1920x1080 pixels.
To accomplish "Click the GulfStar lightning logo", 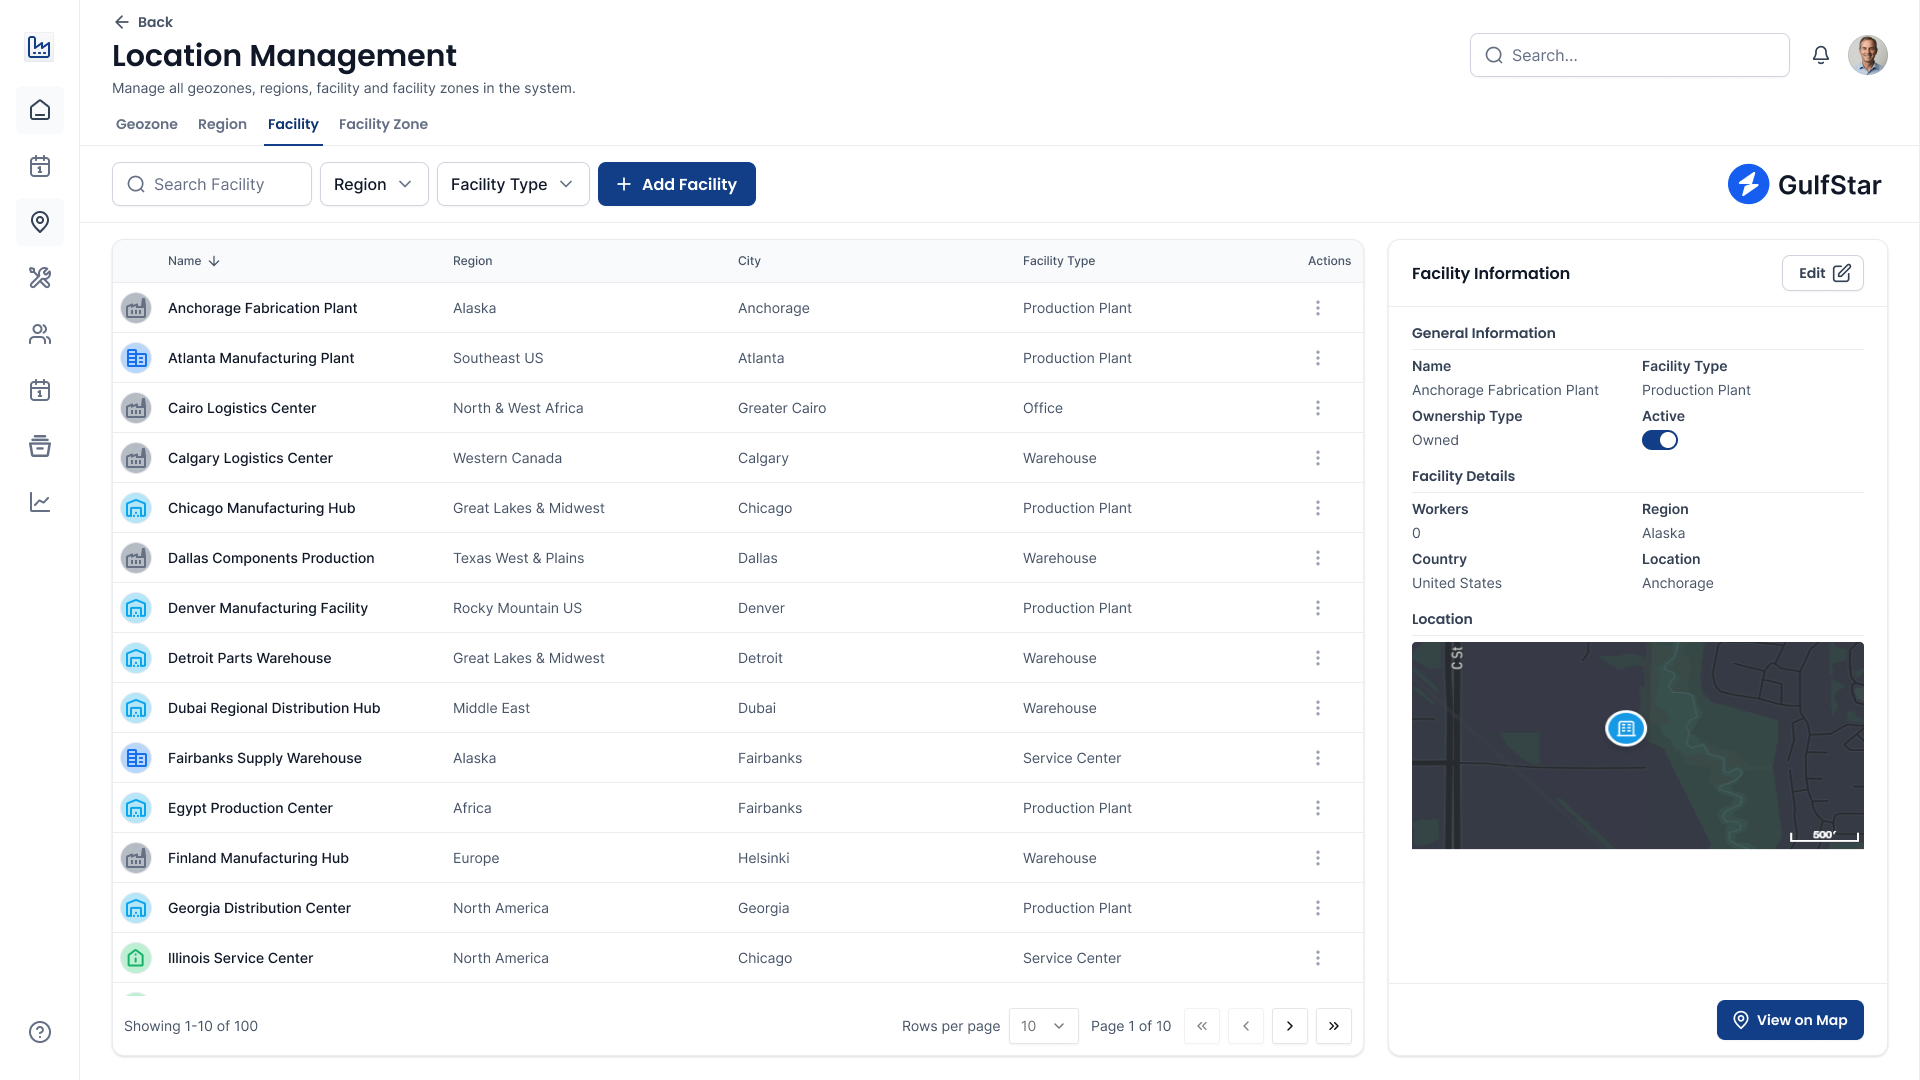I will click(1748, 184).
